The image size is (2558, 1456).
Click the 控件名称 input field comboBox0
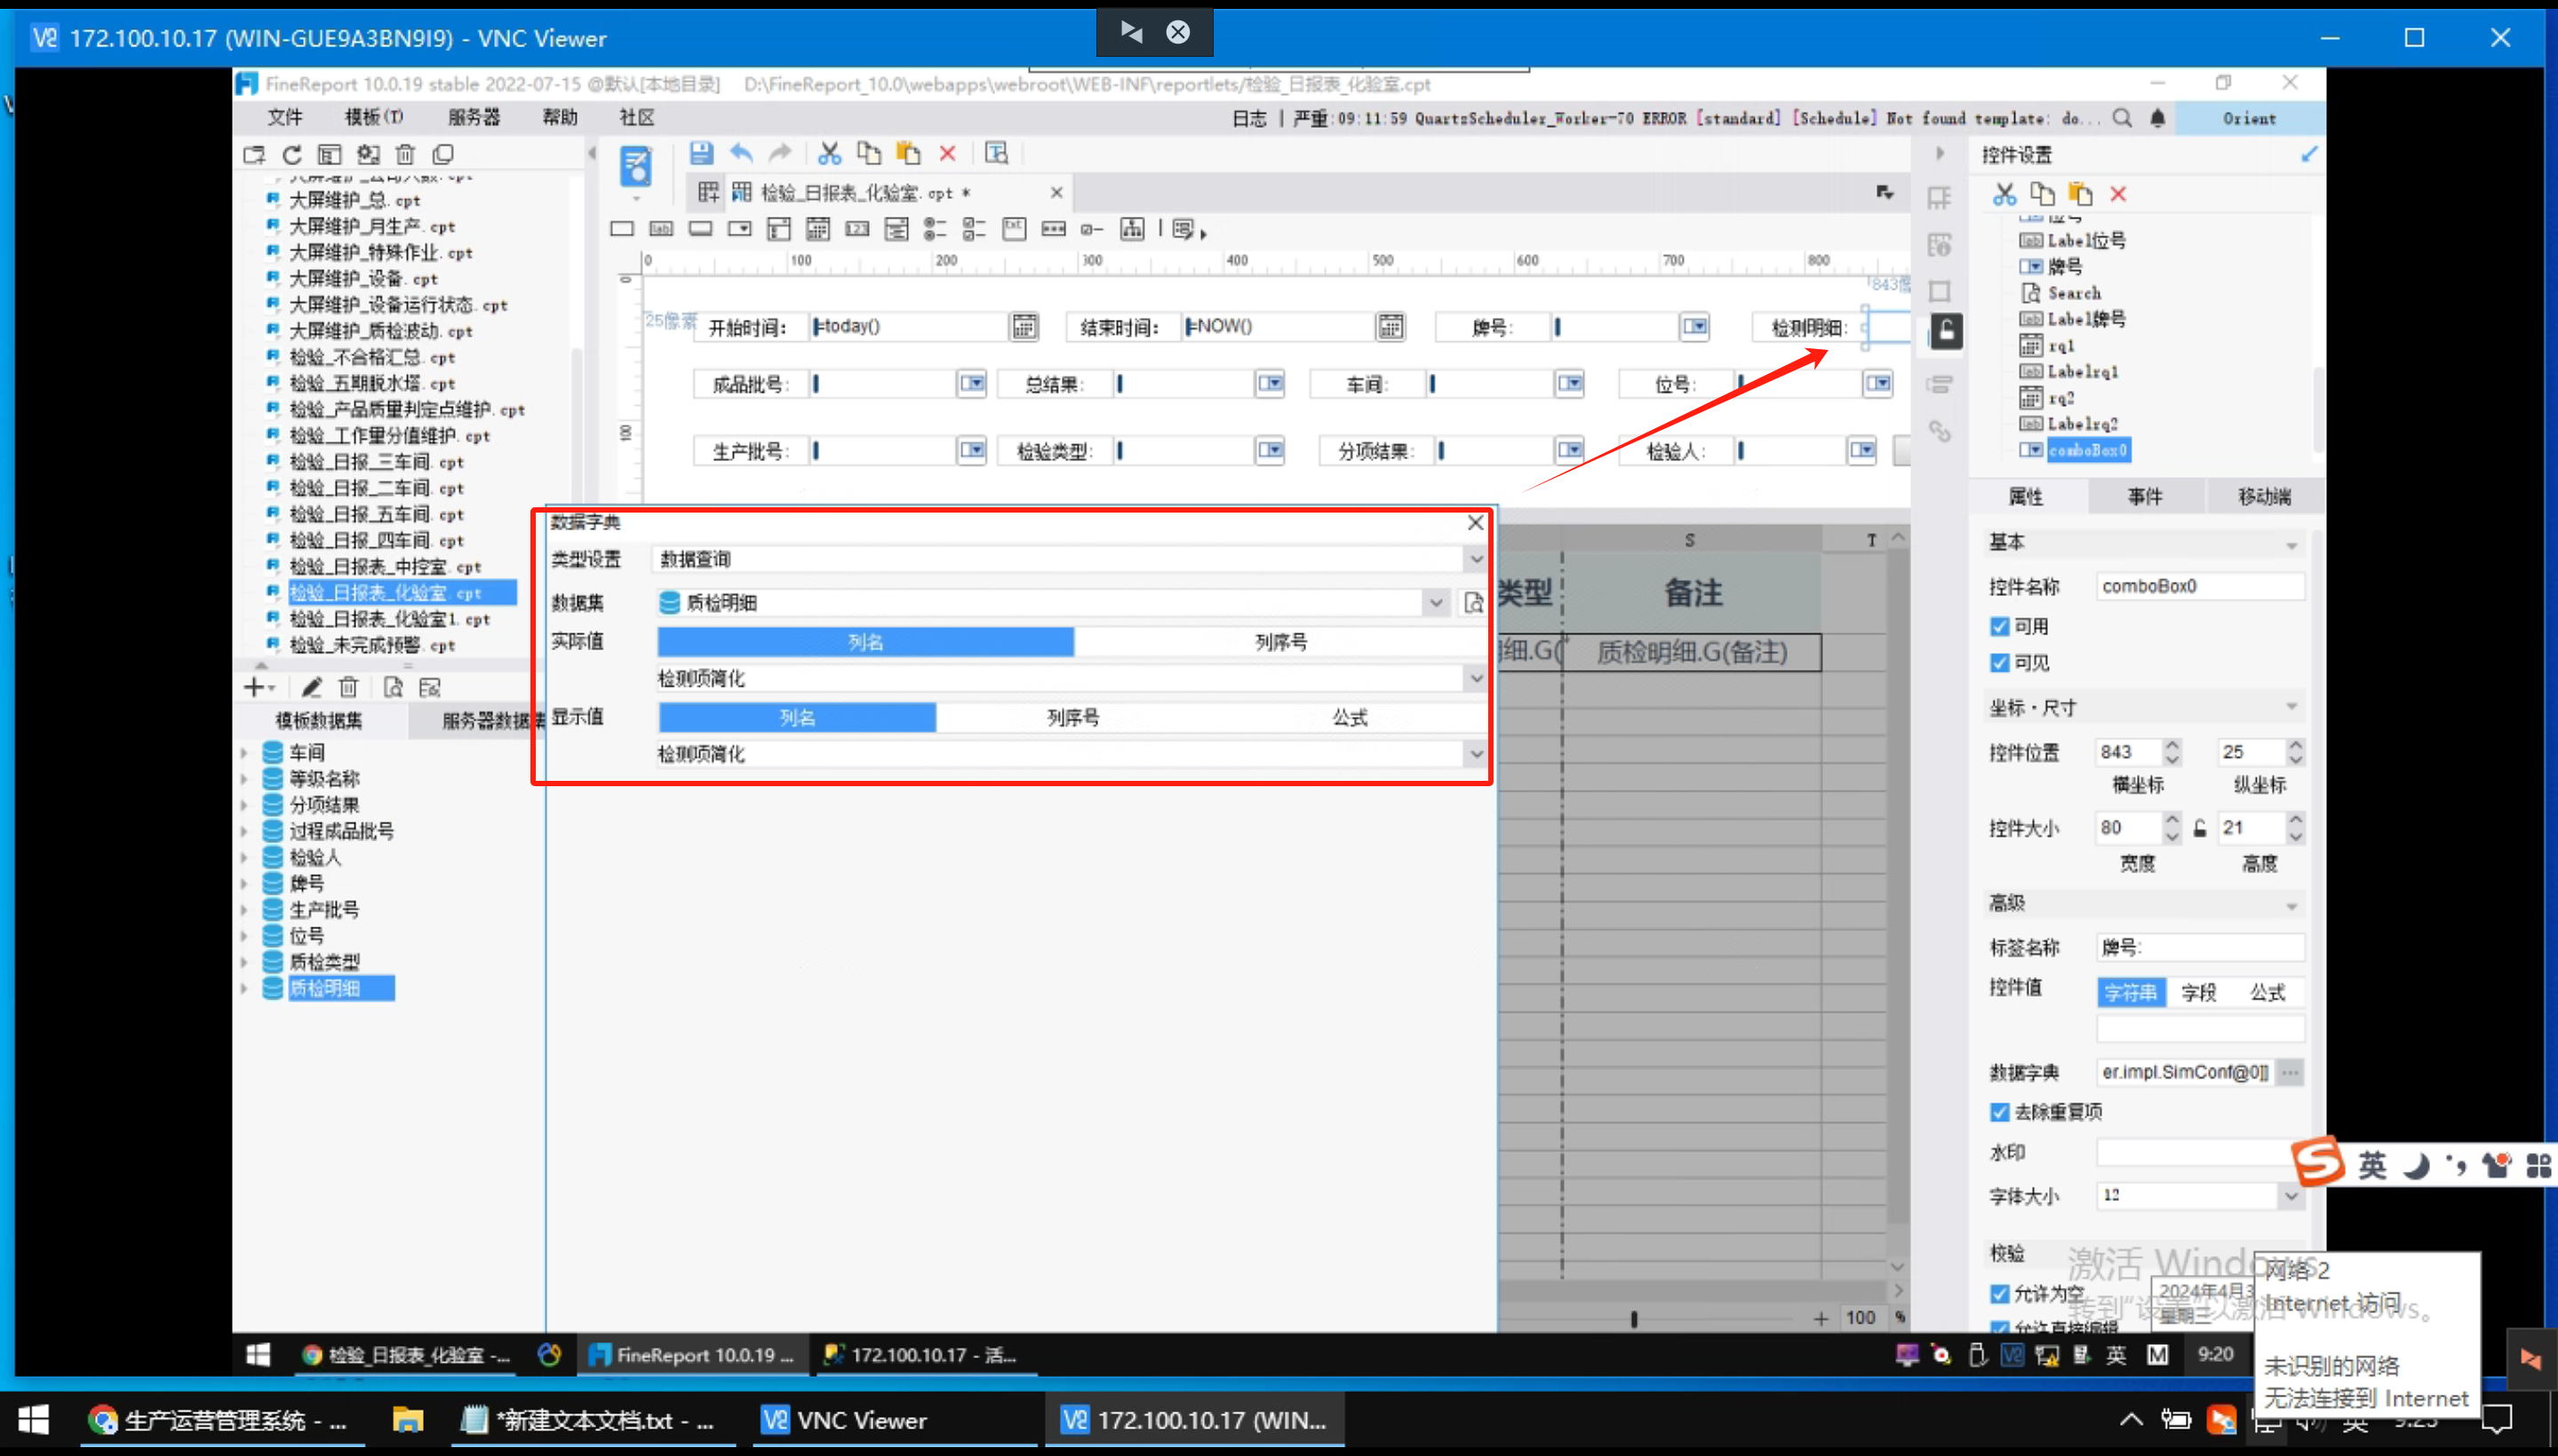coord(2199,586)
